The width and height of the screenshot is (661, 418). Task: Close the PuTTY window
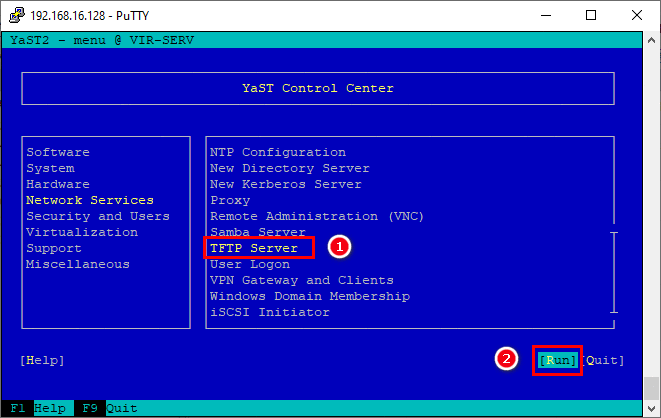click(x=637, y=15)
